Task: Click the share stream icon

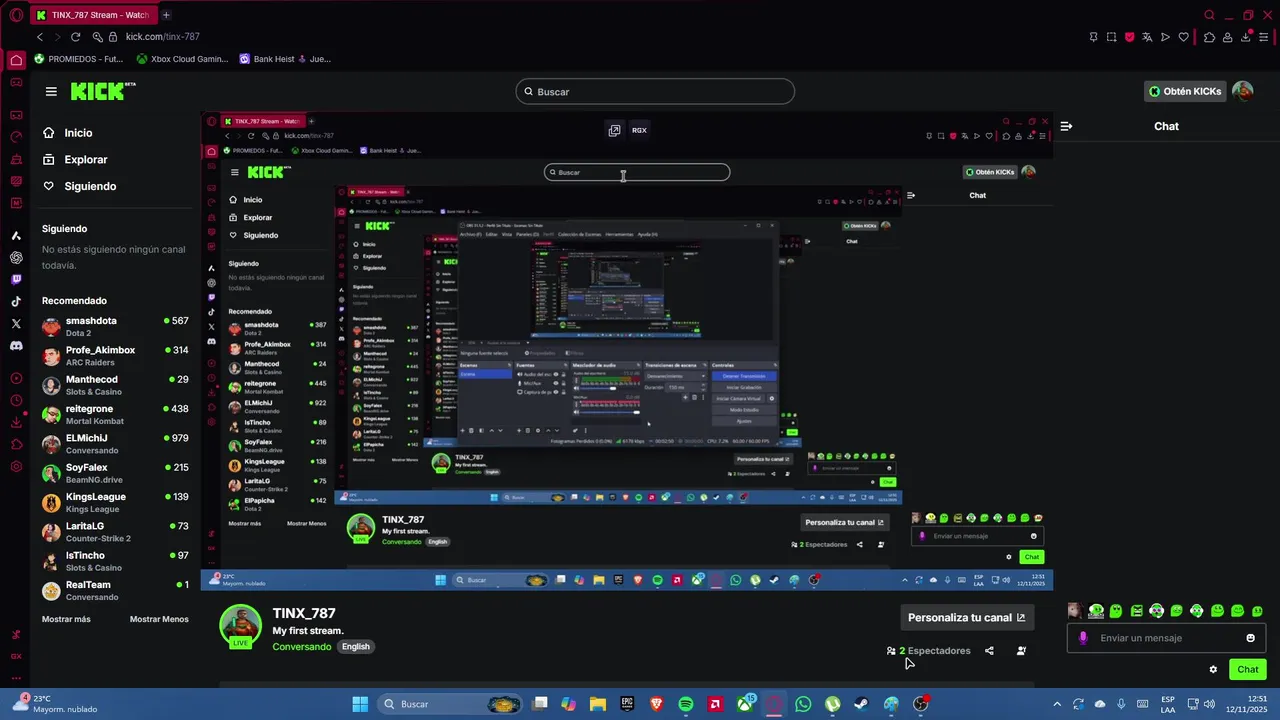Action: (989, 651)
